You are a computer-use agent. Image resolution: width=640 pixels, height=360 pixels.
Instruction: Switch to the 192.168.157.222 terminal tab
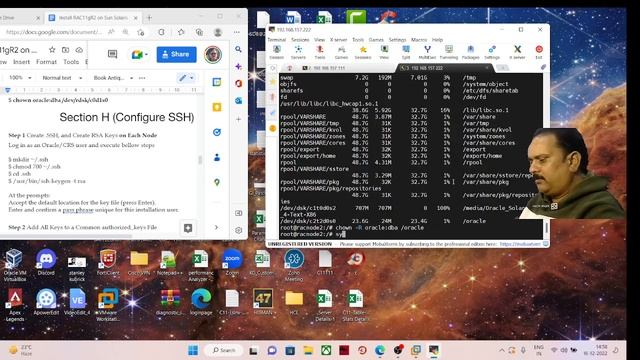click(445, 68)
